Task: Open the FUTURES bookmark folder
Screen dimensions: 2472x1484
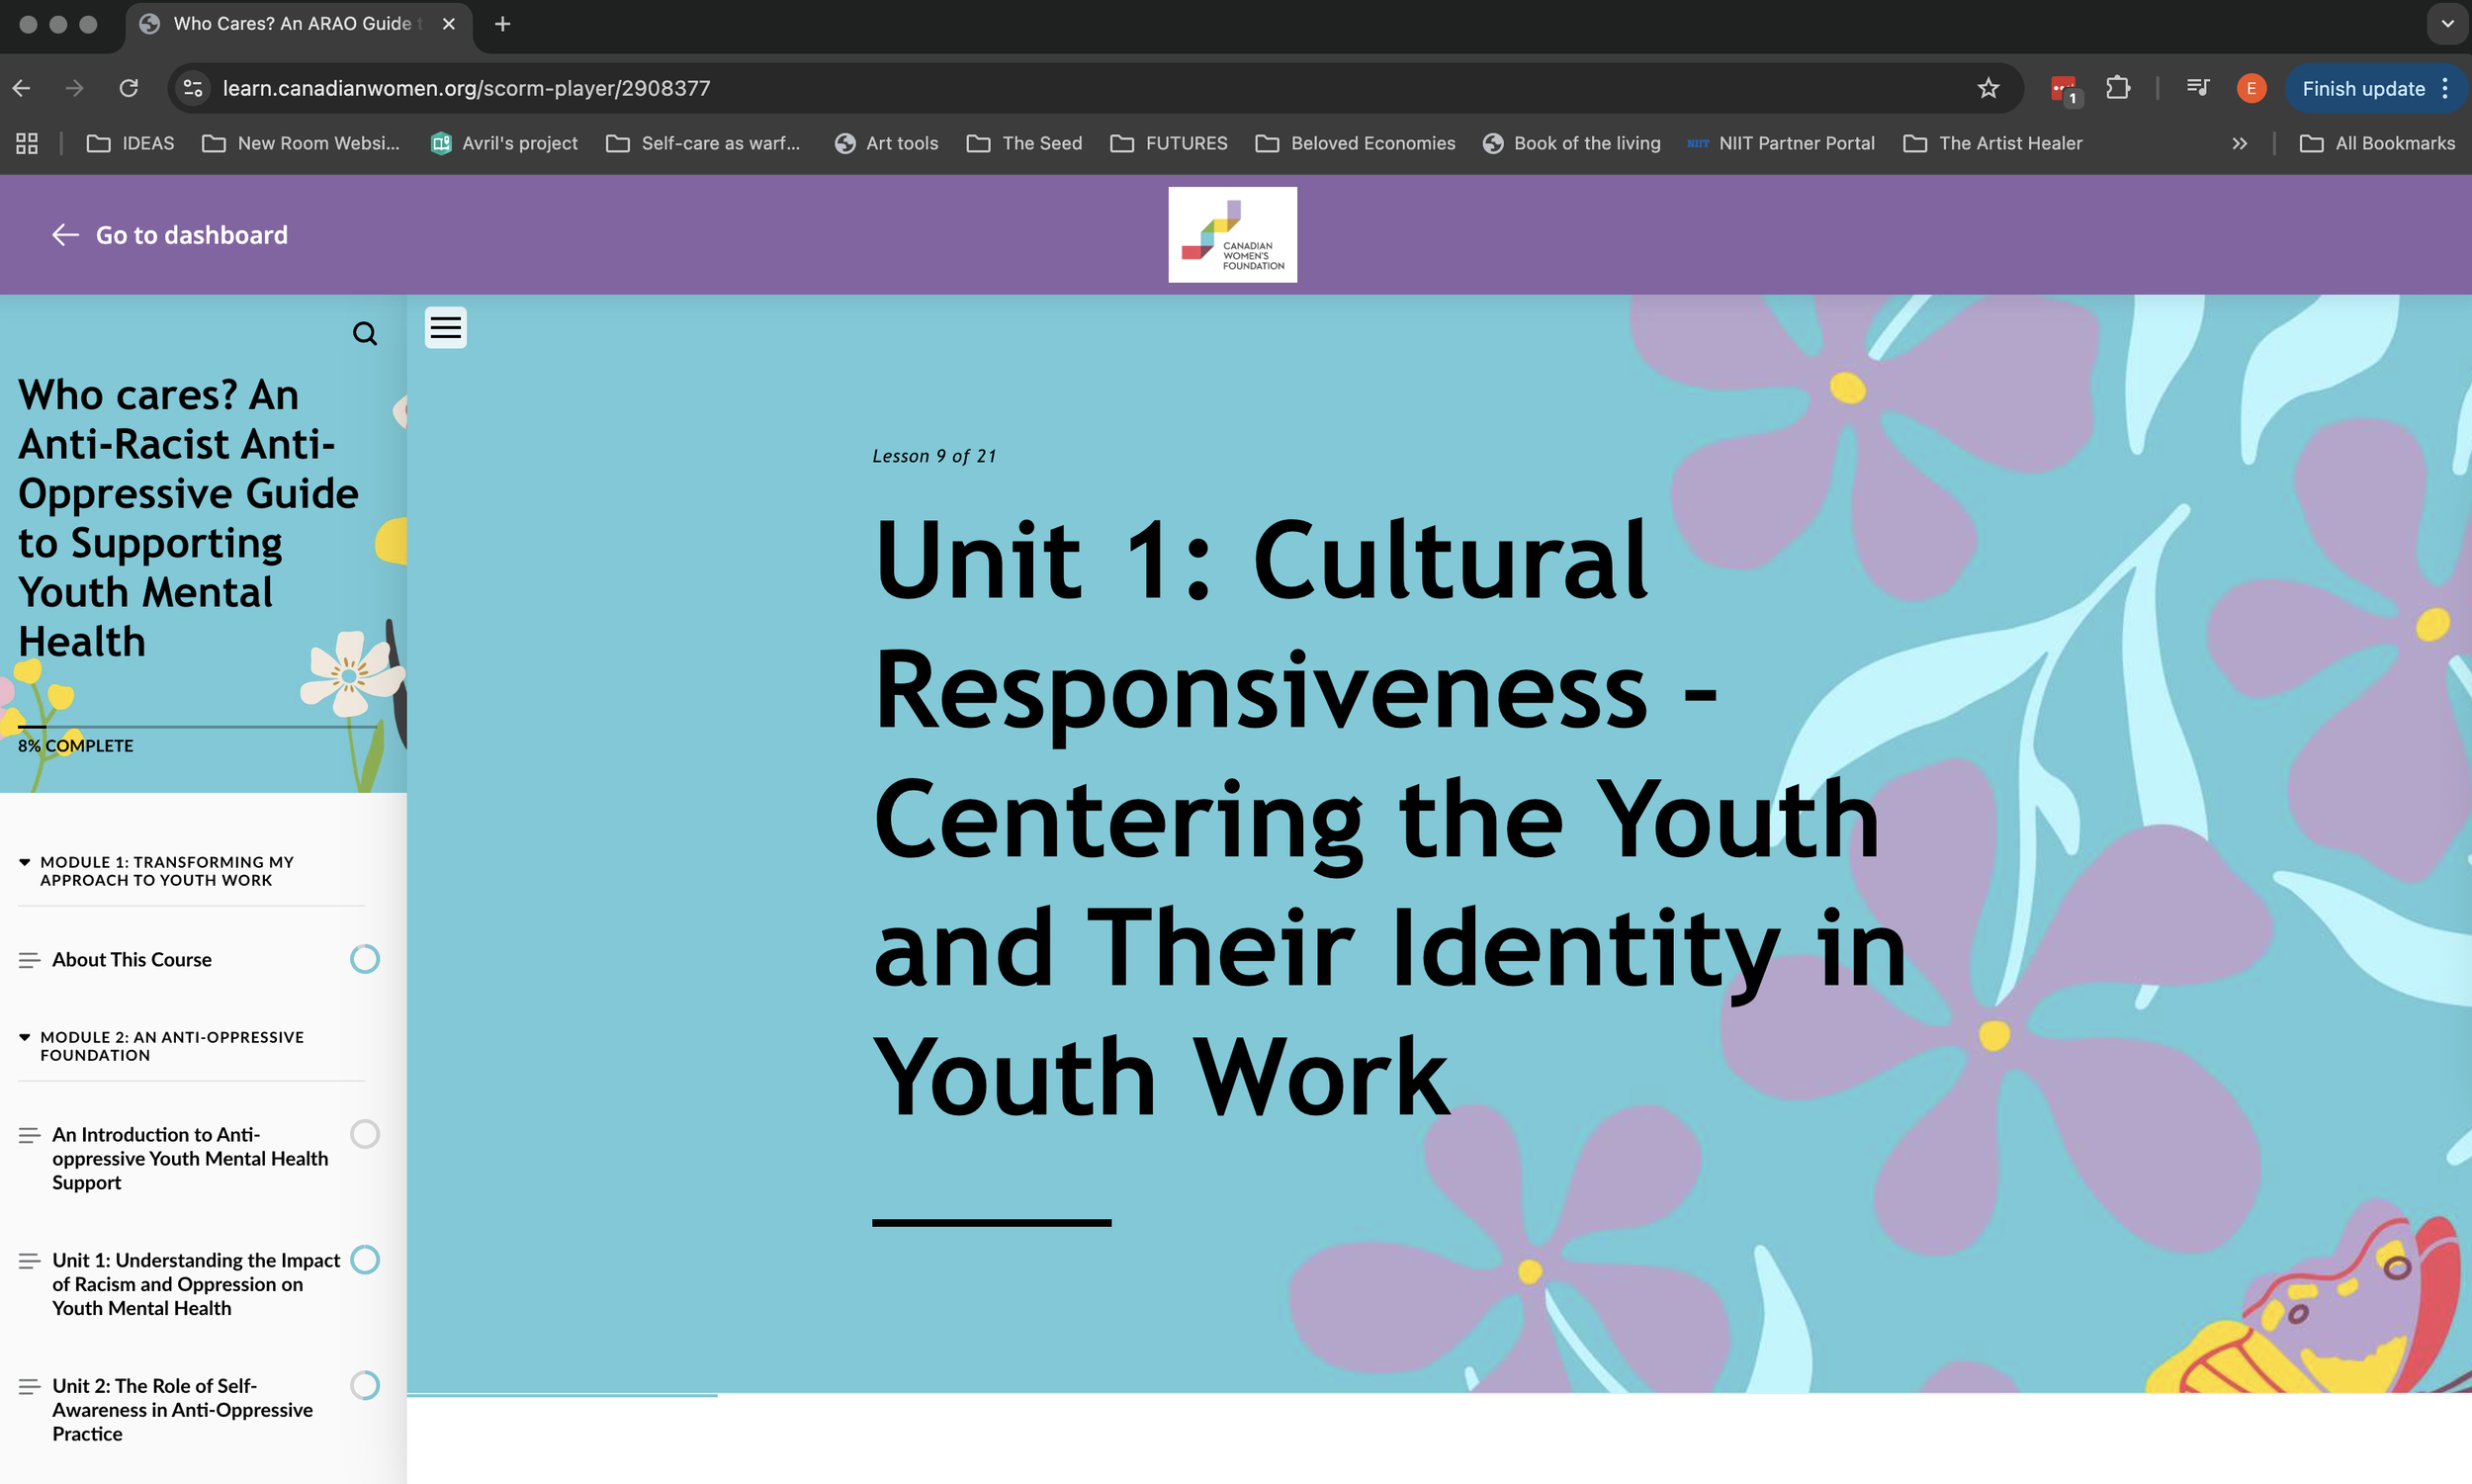Action: (1168, 143)
